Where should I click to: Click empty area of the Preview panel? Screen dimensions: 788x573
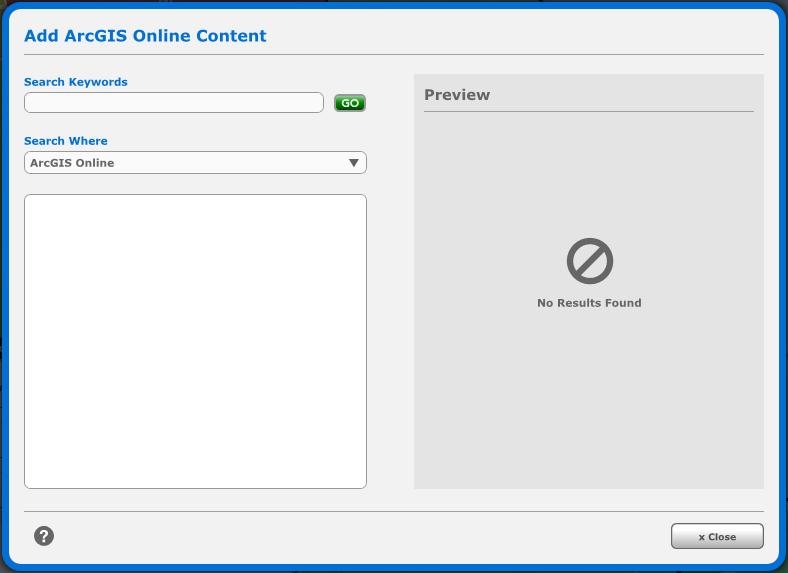click(x=589, y=410)
